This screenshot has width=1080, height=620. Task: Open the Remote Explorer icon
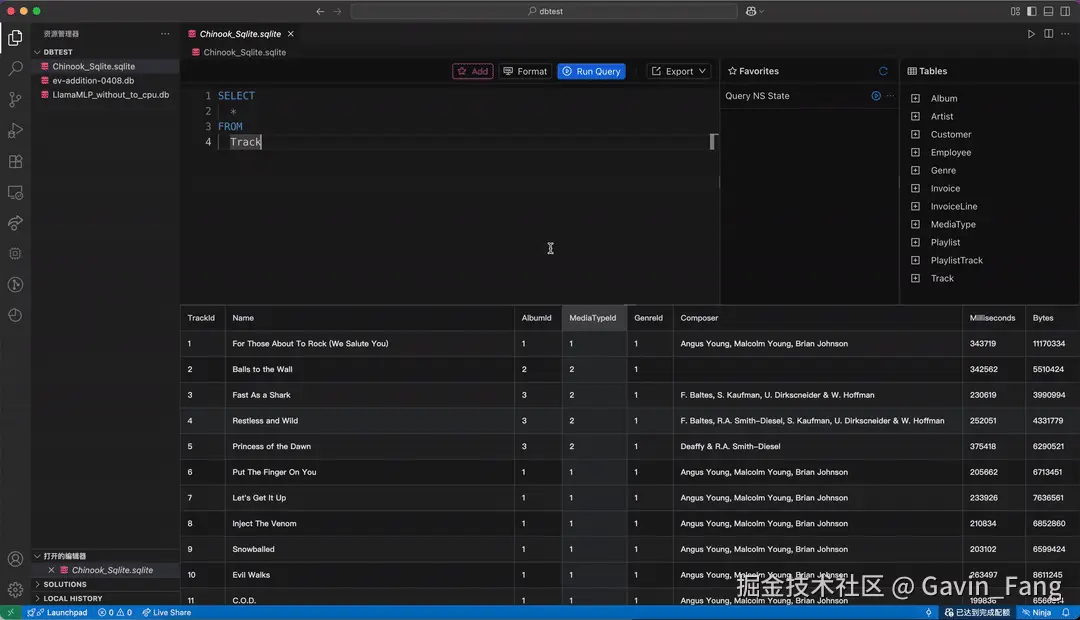point(15,192)
